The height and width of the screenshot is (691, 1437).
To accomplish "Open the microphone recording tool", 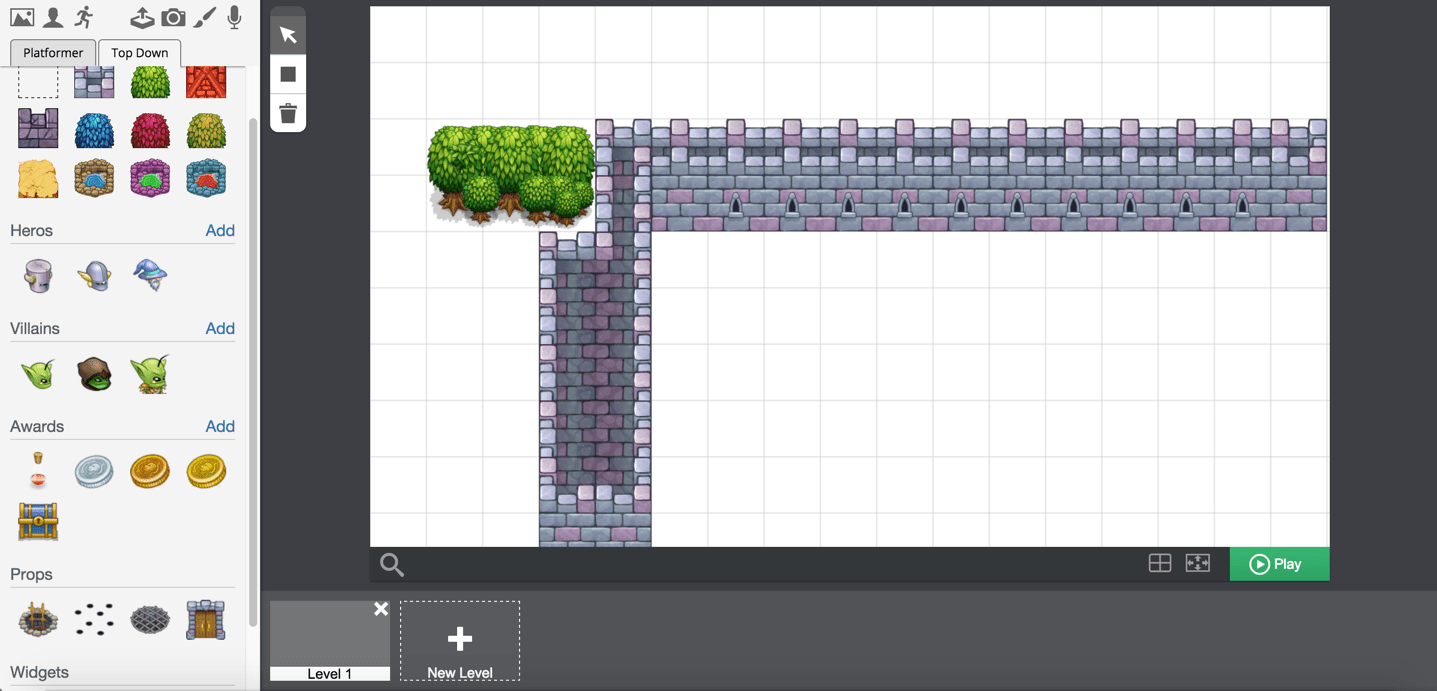I will (x=234, y=17).
